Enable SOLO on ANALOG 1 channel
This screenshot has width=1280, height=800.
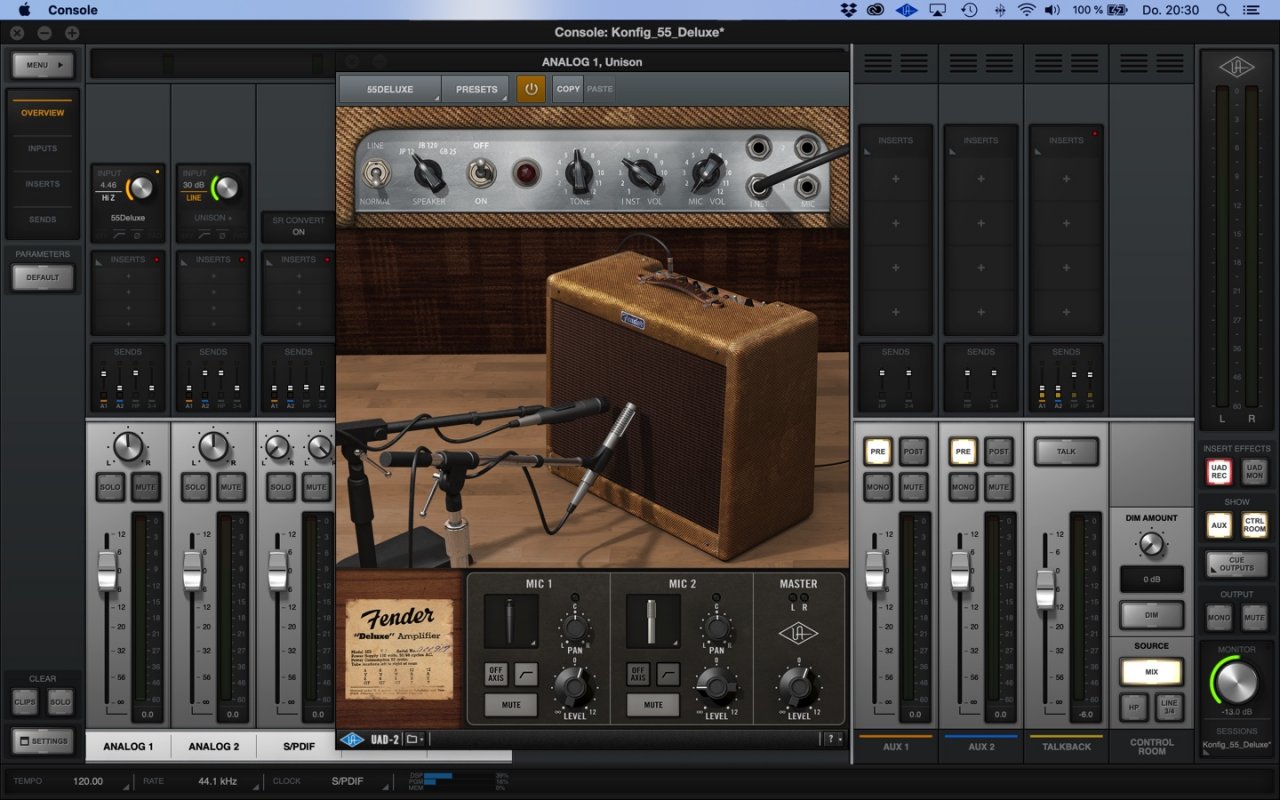tap(110, 487)
